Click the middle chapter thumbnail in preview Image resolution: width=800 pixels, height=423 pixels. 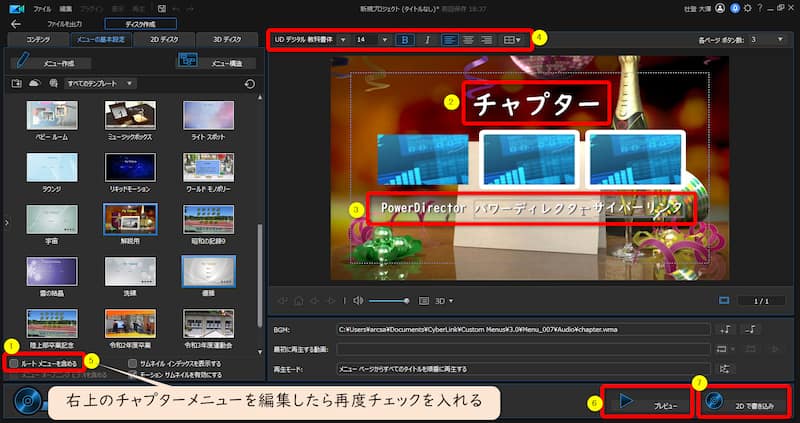point(529,159)
